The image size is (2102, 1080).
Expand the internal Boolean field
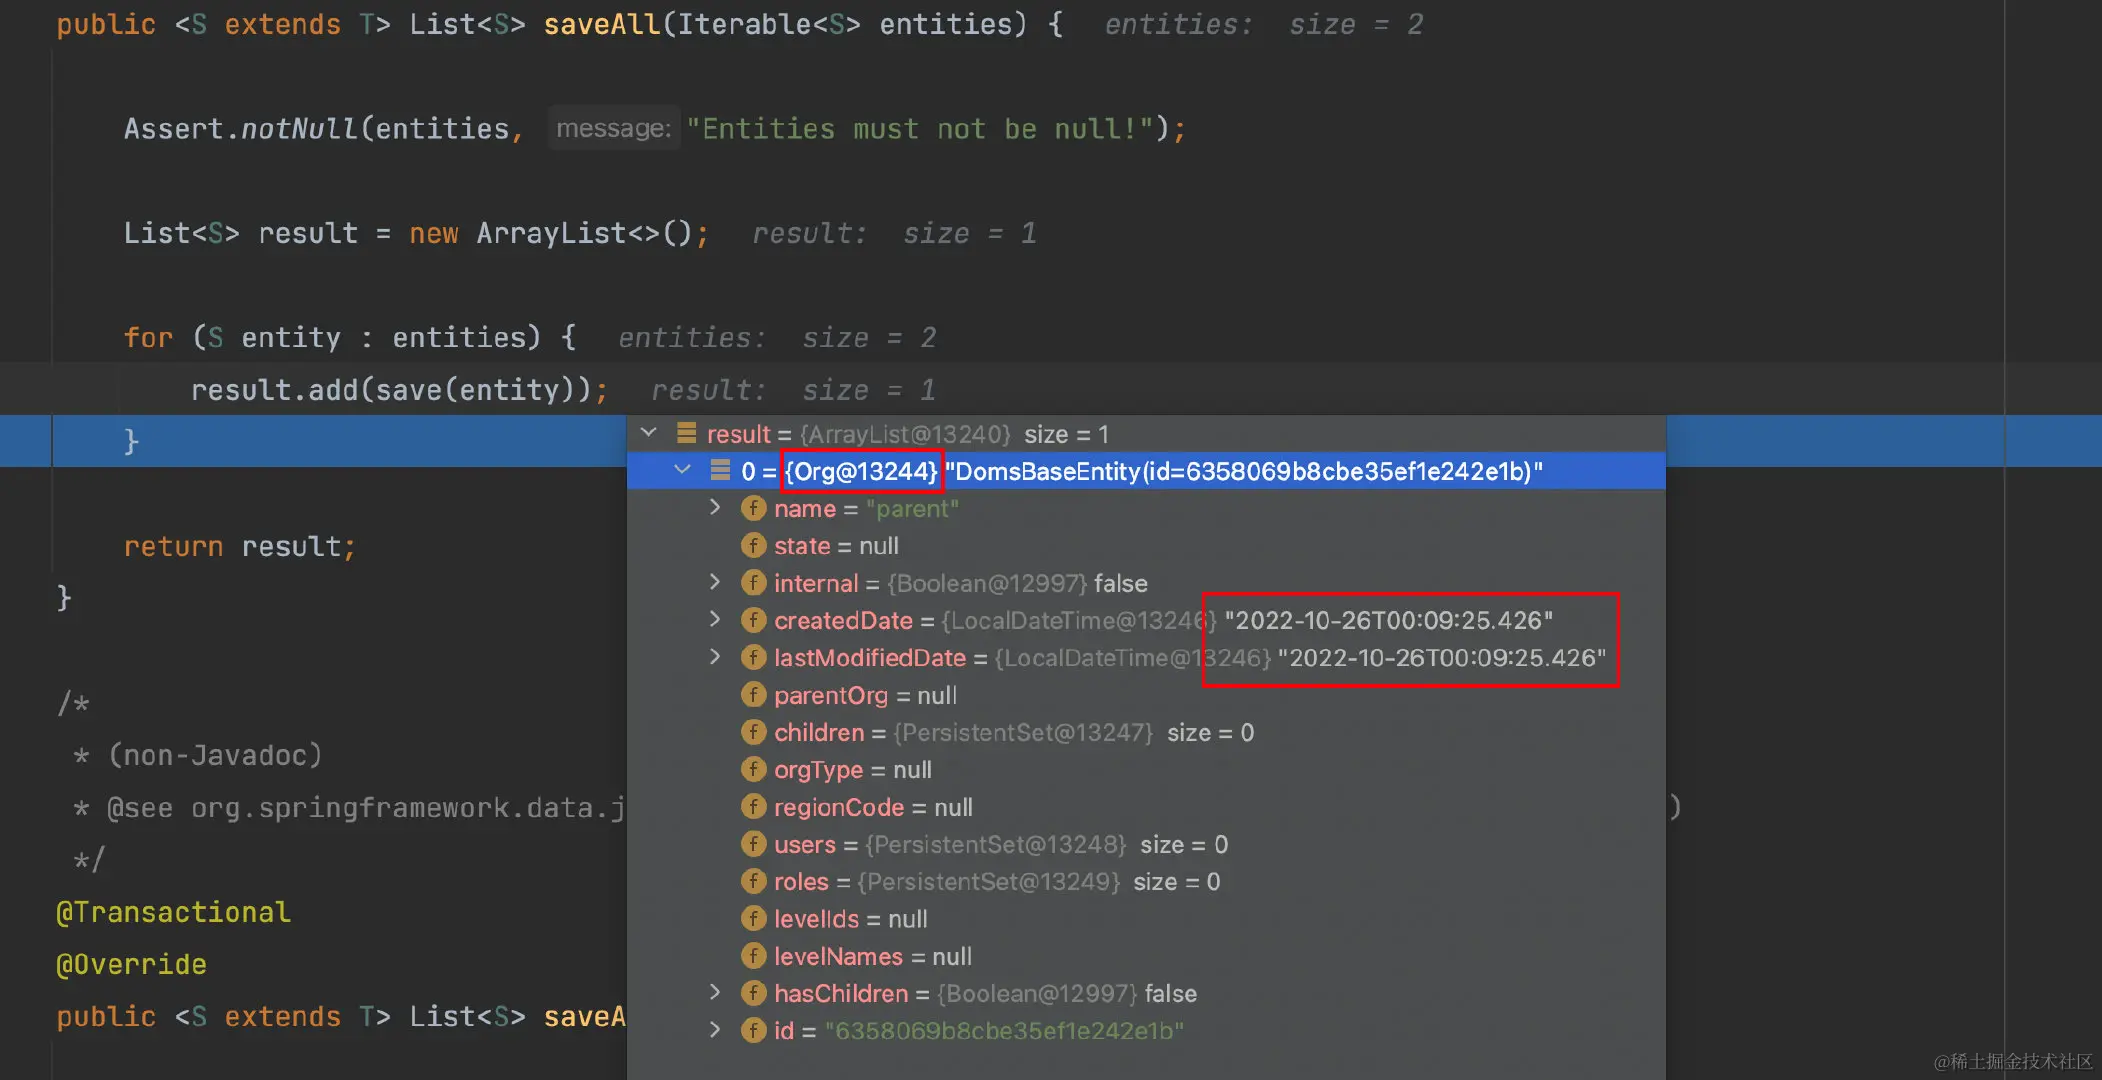(x=715, y=582)
